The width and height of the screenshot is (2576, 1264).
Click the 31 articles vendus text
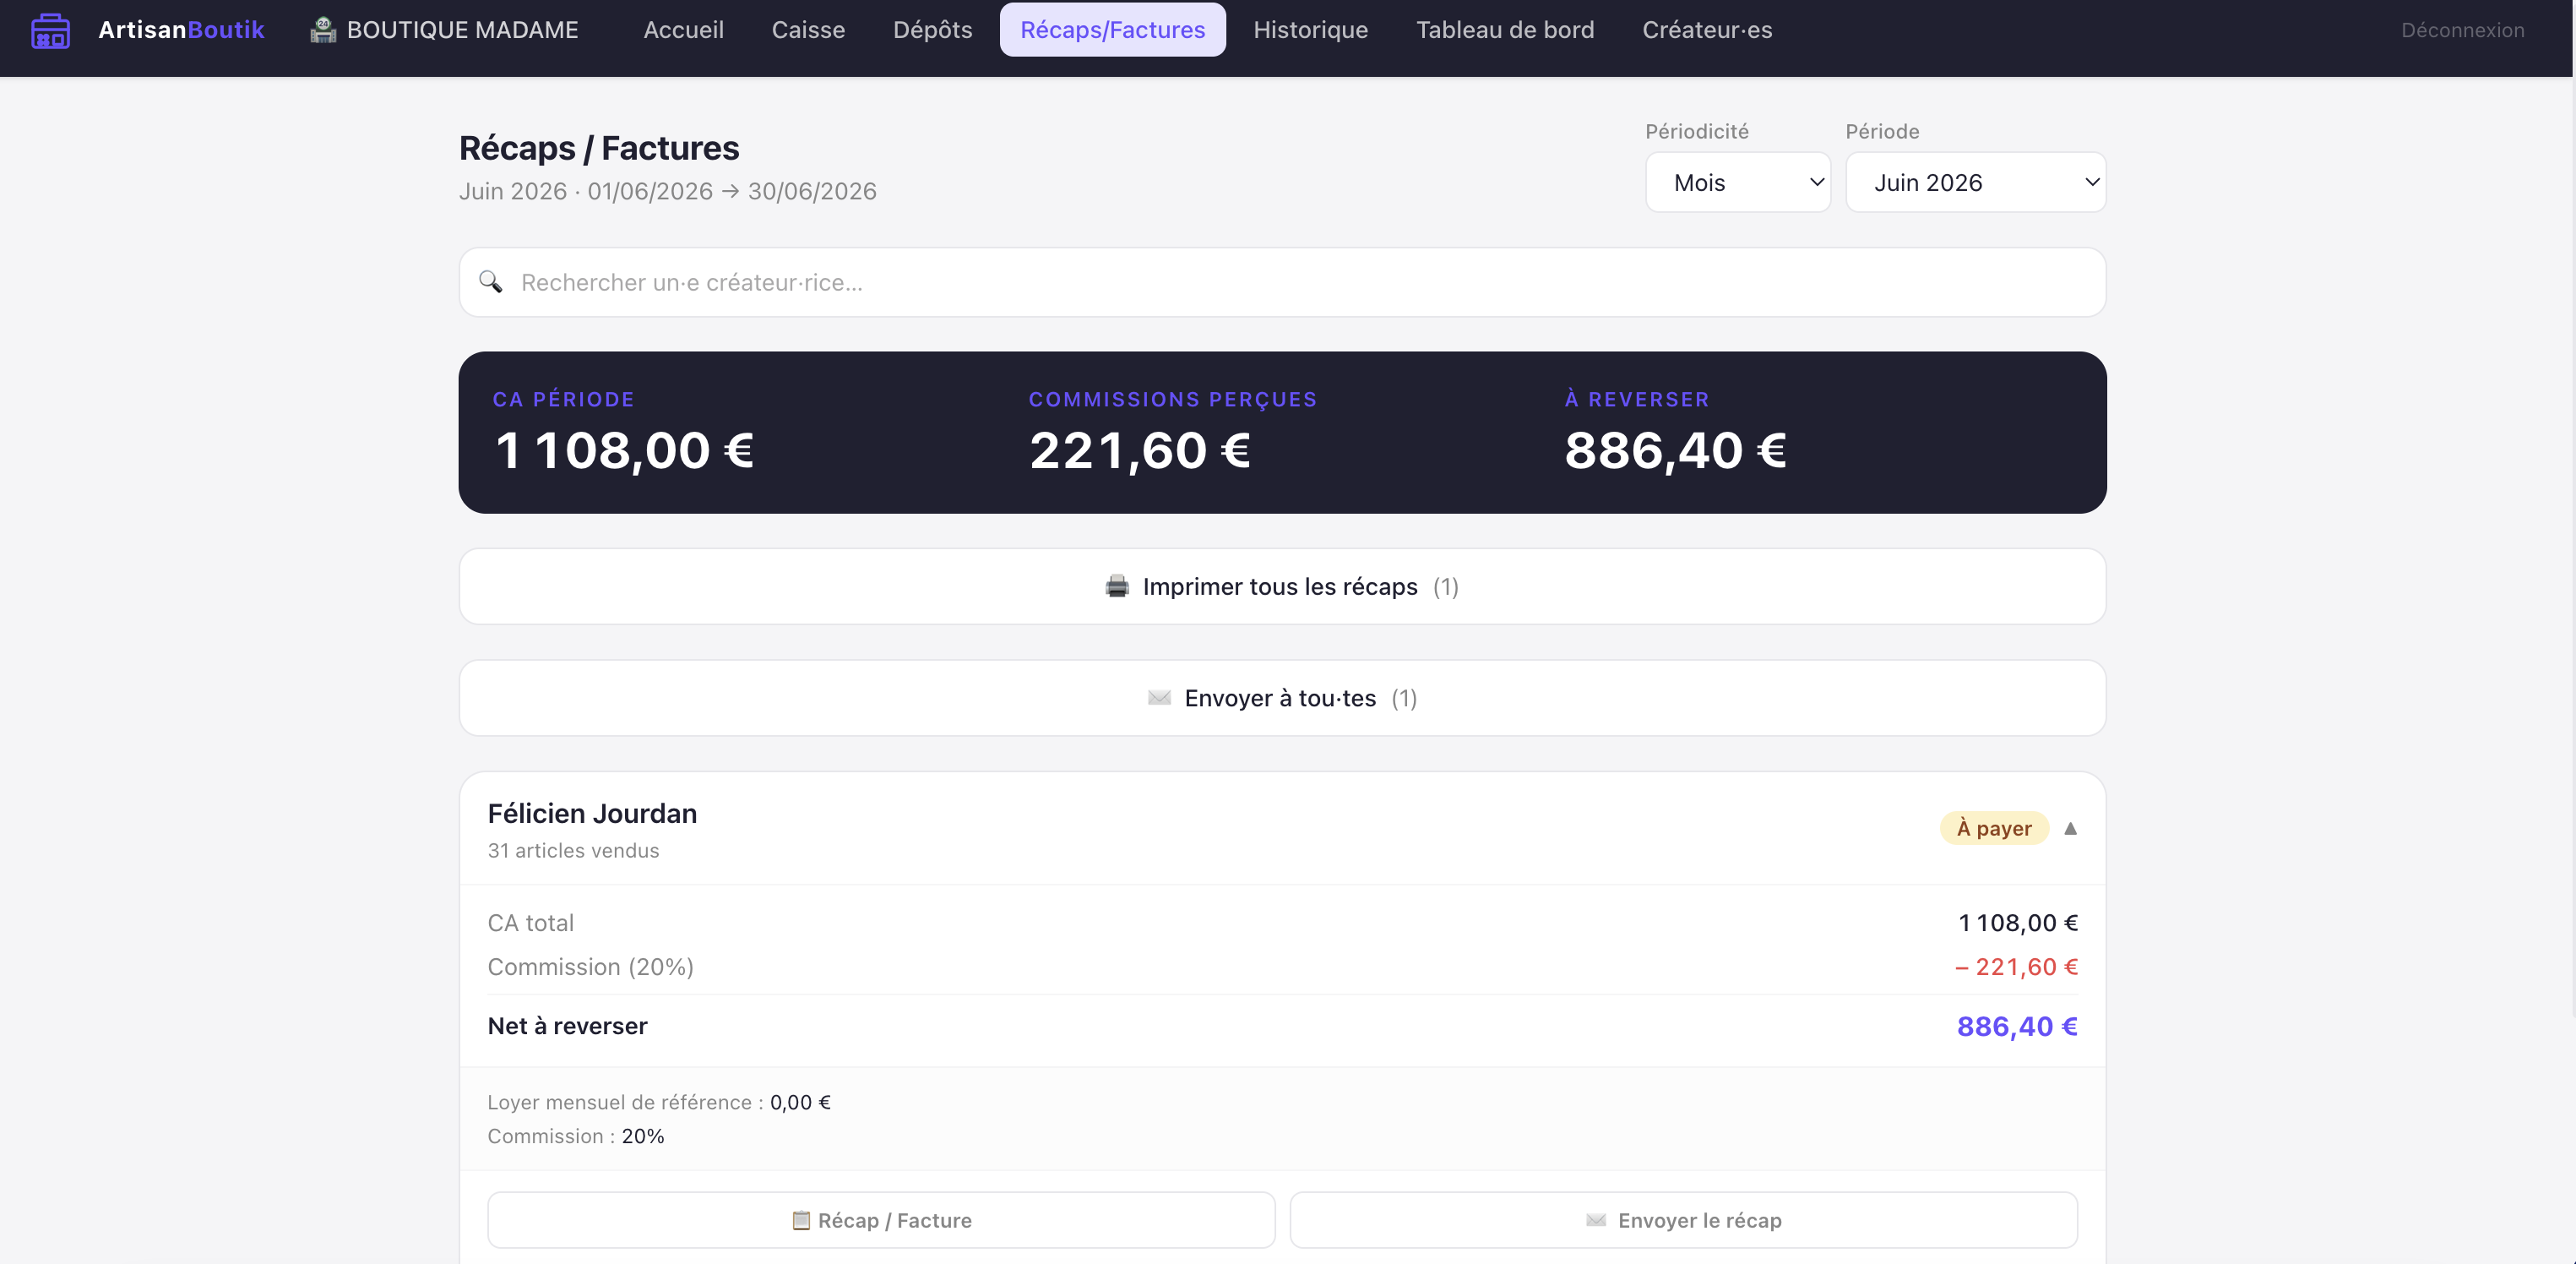[573, 850]
